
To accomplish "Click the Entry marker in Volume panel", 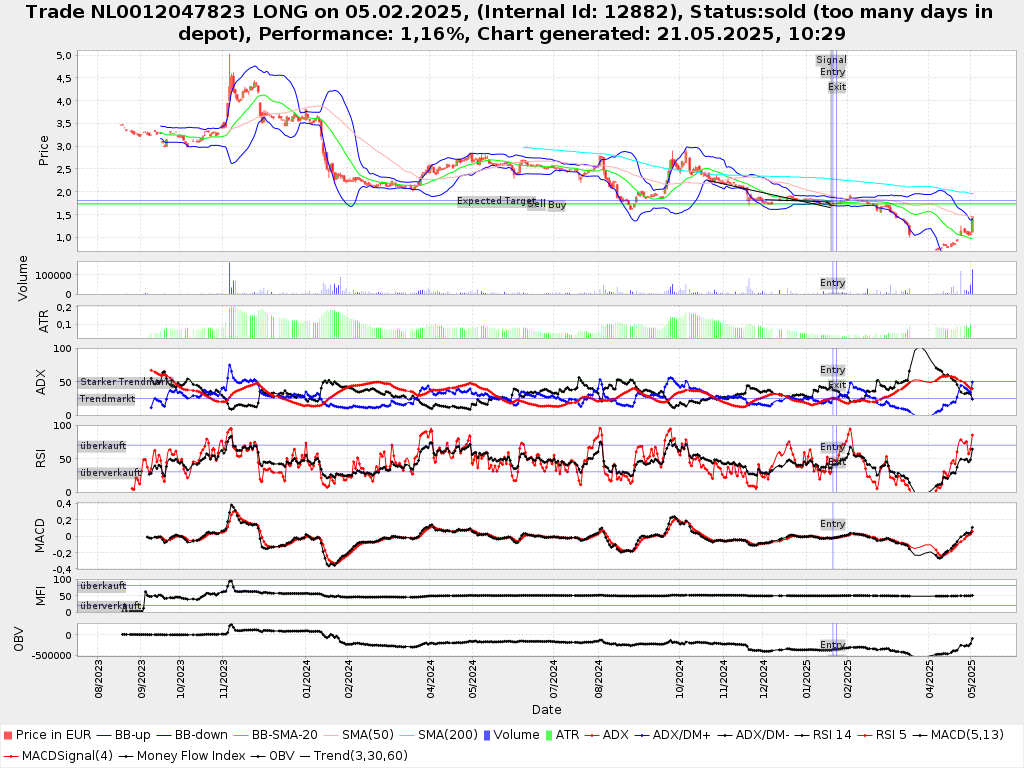I will (x=832, y=283).
